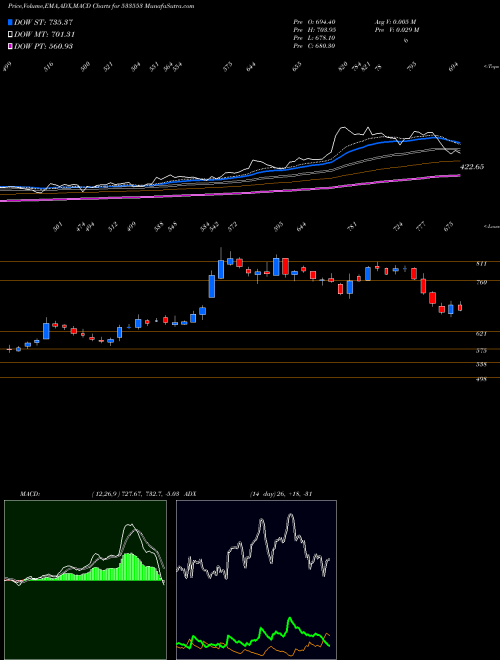Click the ADX values '(14 day) 26, +18, -31'

[x=281, y=494]
